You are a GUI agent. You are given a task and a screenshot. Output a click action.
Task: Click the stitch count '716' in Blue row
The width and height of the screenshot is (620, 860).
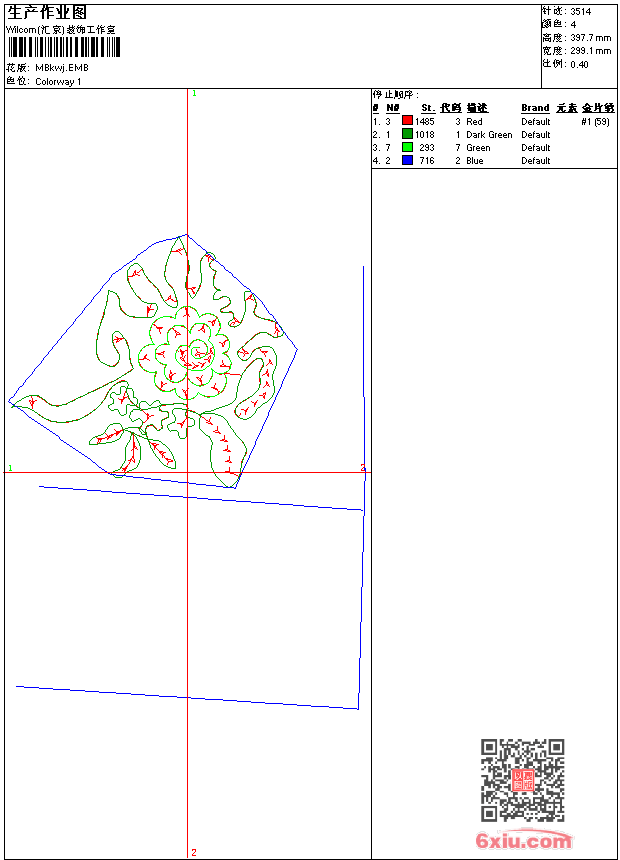(427, 161)
